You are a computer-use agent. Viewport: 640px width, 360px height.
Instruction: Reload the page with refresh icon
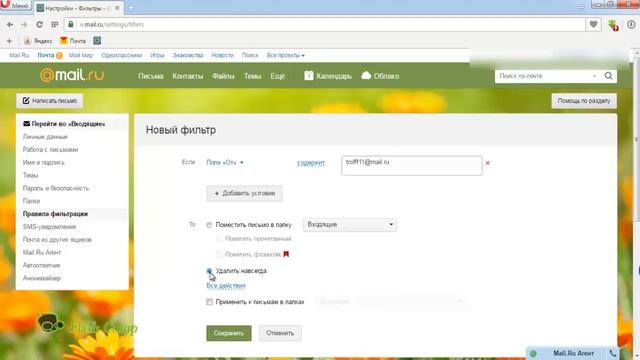(x=40, y=24)
